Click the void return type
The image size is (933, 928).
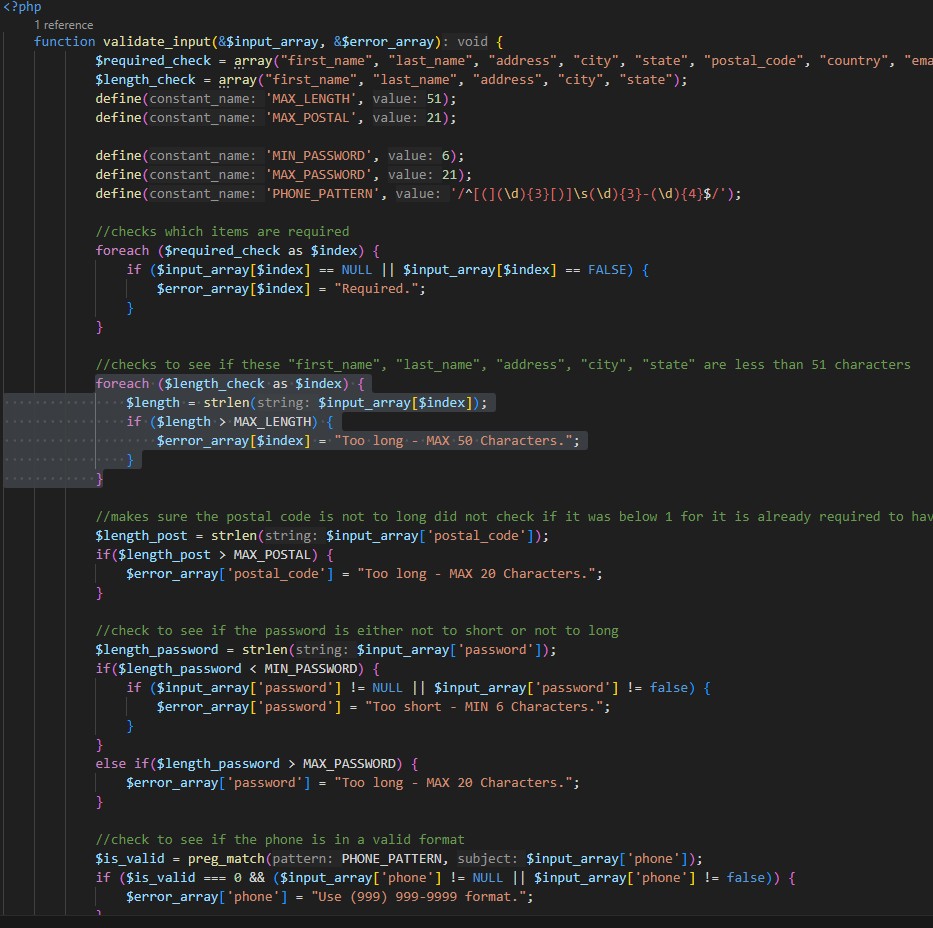pos(472,42)
